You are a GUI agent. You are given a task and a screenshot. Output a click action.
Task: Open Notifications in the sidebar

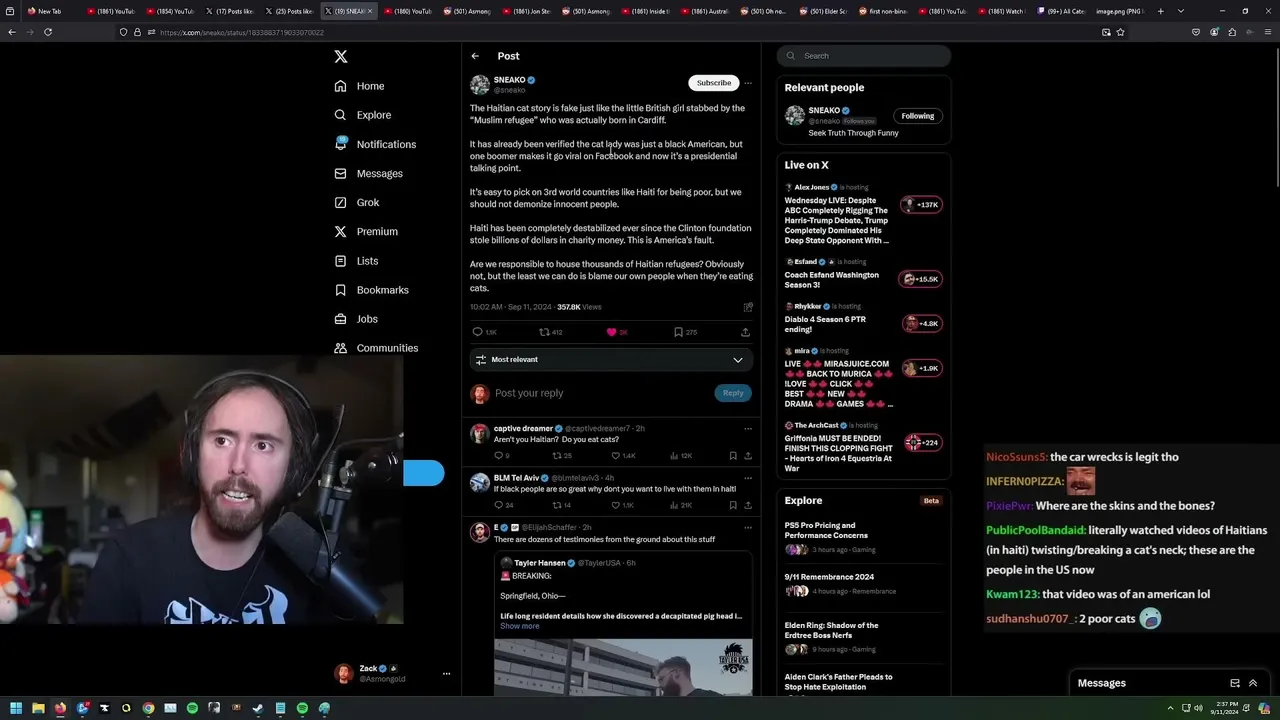click(x=375, y=144)
